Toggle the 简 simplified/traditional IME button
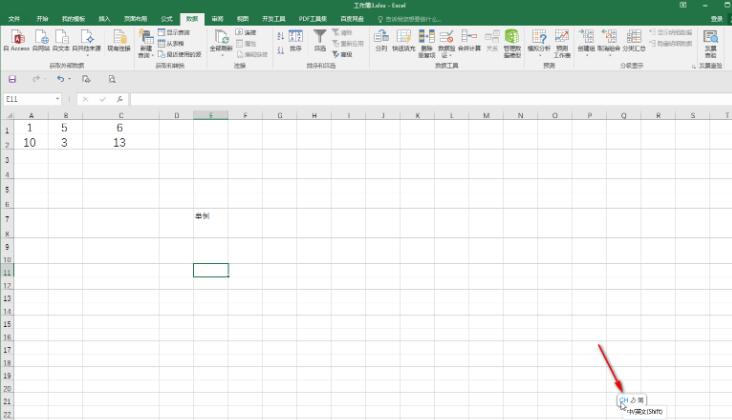The width and height of the screenshot is (732, 420). pos(640,400)
